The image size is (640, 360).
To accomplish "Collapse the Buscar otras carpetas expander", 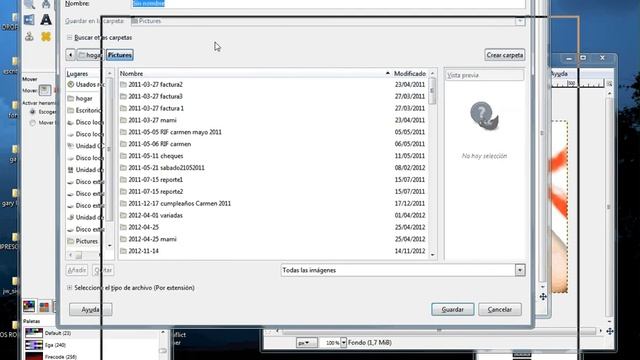I will coord(69,38).
